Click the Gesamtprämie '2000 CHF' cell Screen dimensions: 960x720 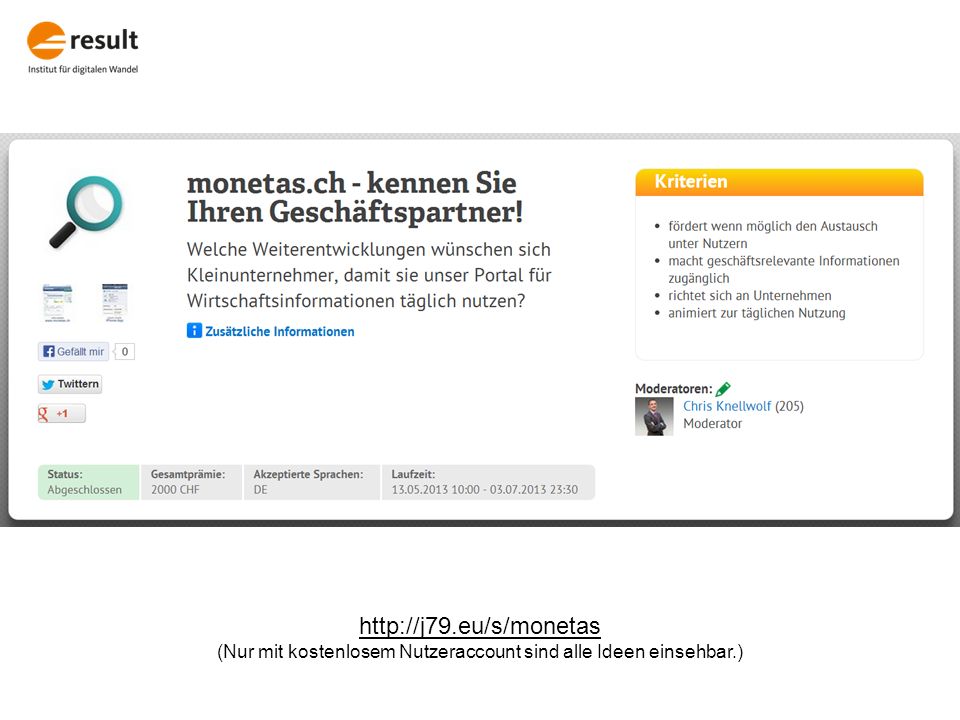click(192, 482)
